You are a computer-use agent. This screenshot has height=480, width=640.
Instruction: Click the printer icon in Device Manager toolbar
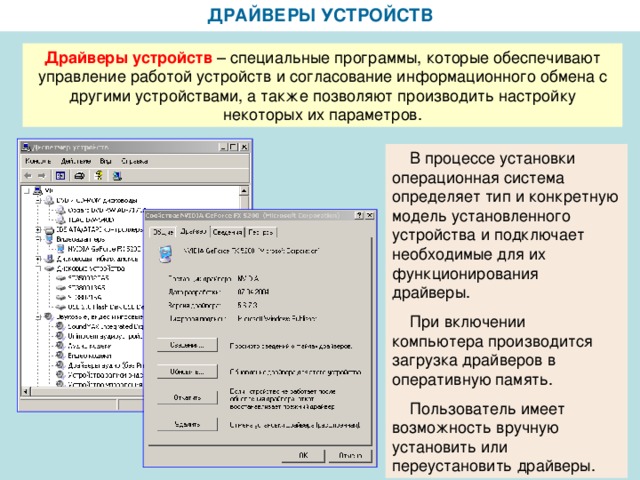tap(80, 176)
